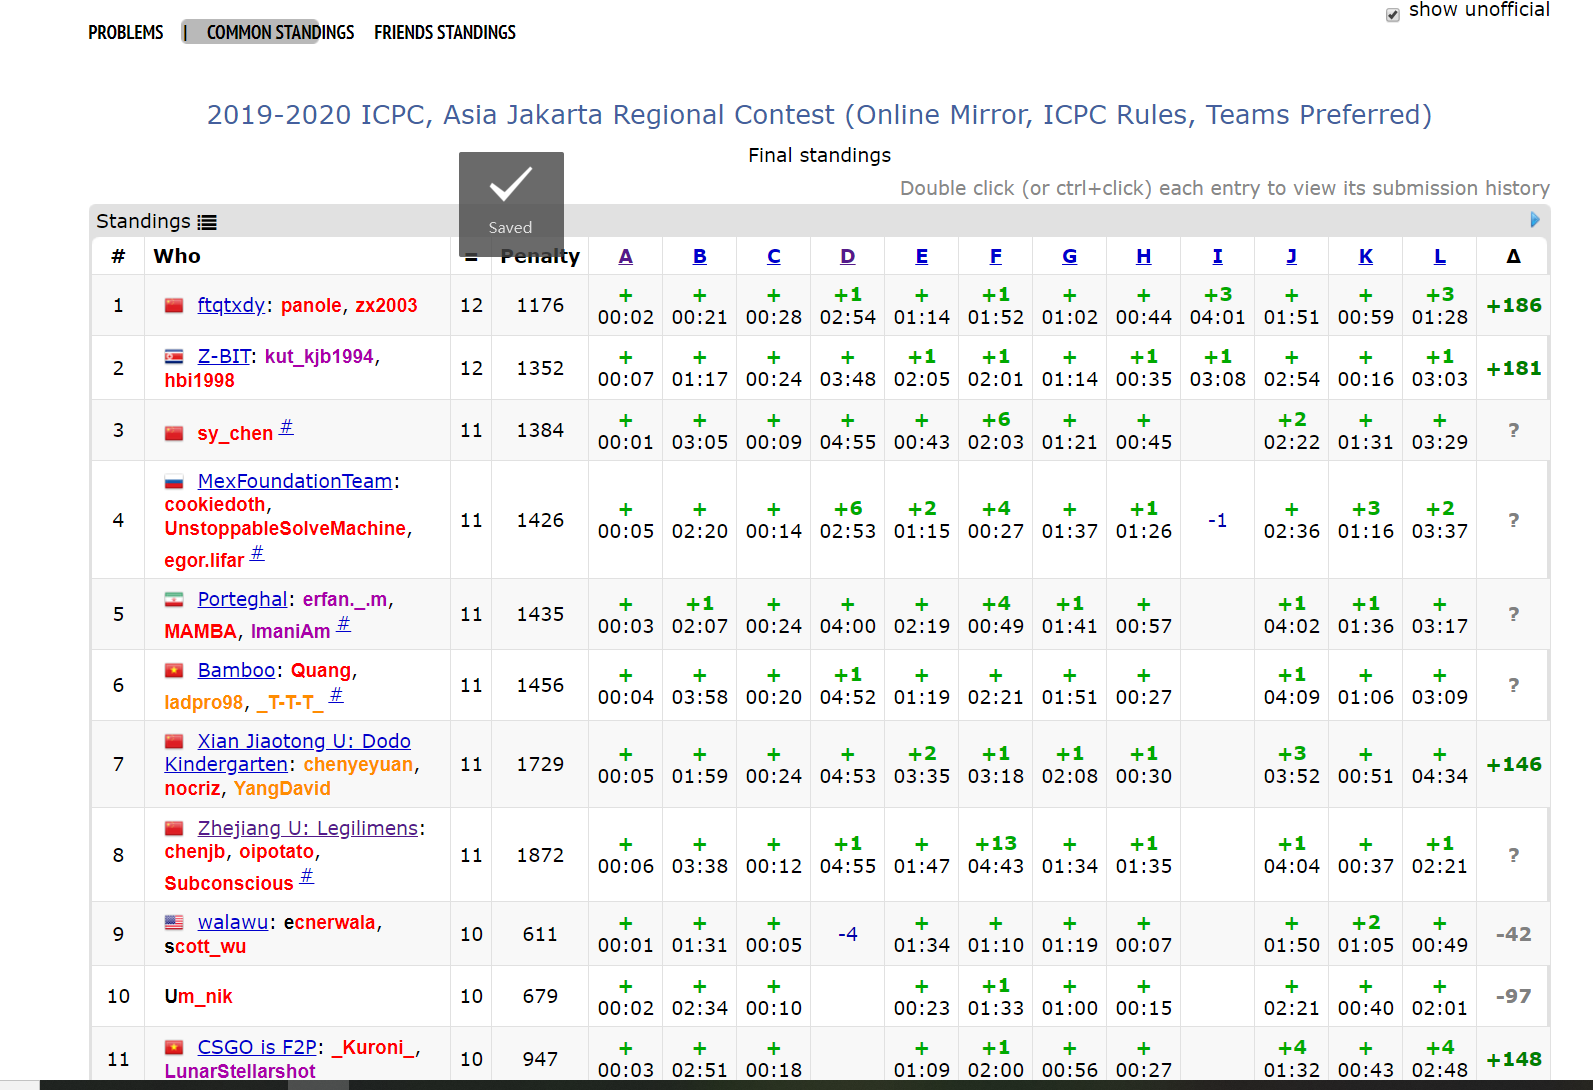Click the # marker after sy_chen
The width and height of the screenshot is (1593, 1090).
click(x=286, y=427)
